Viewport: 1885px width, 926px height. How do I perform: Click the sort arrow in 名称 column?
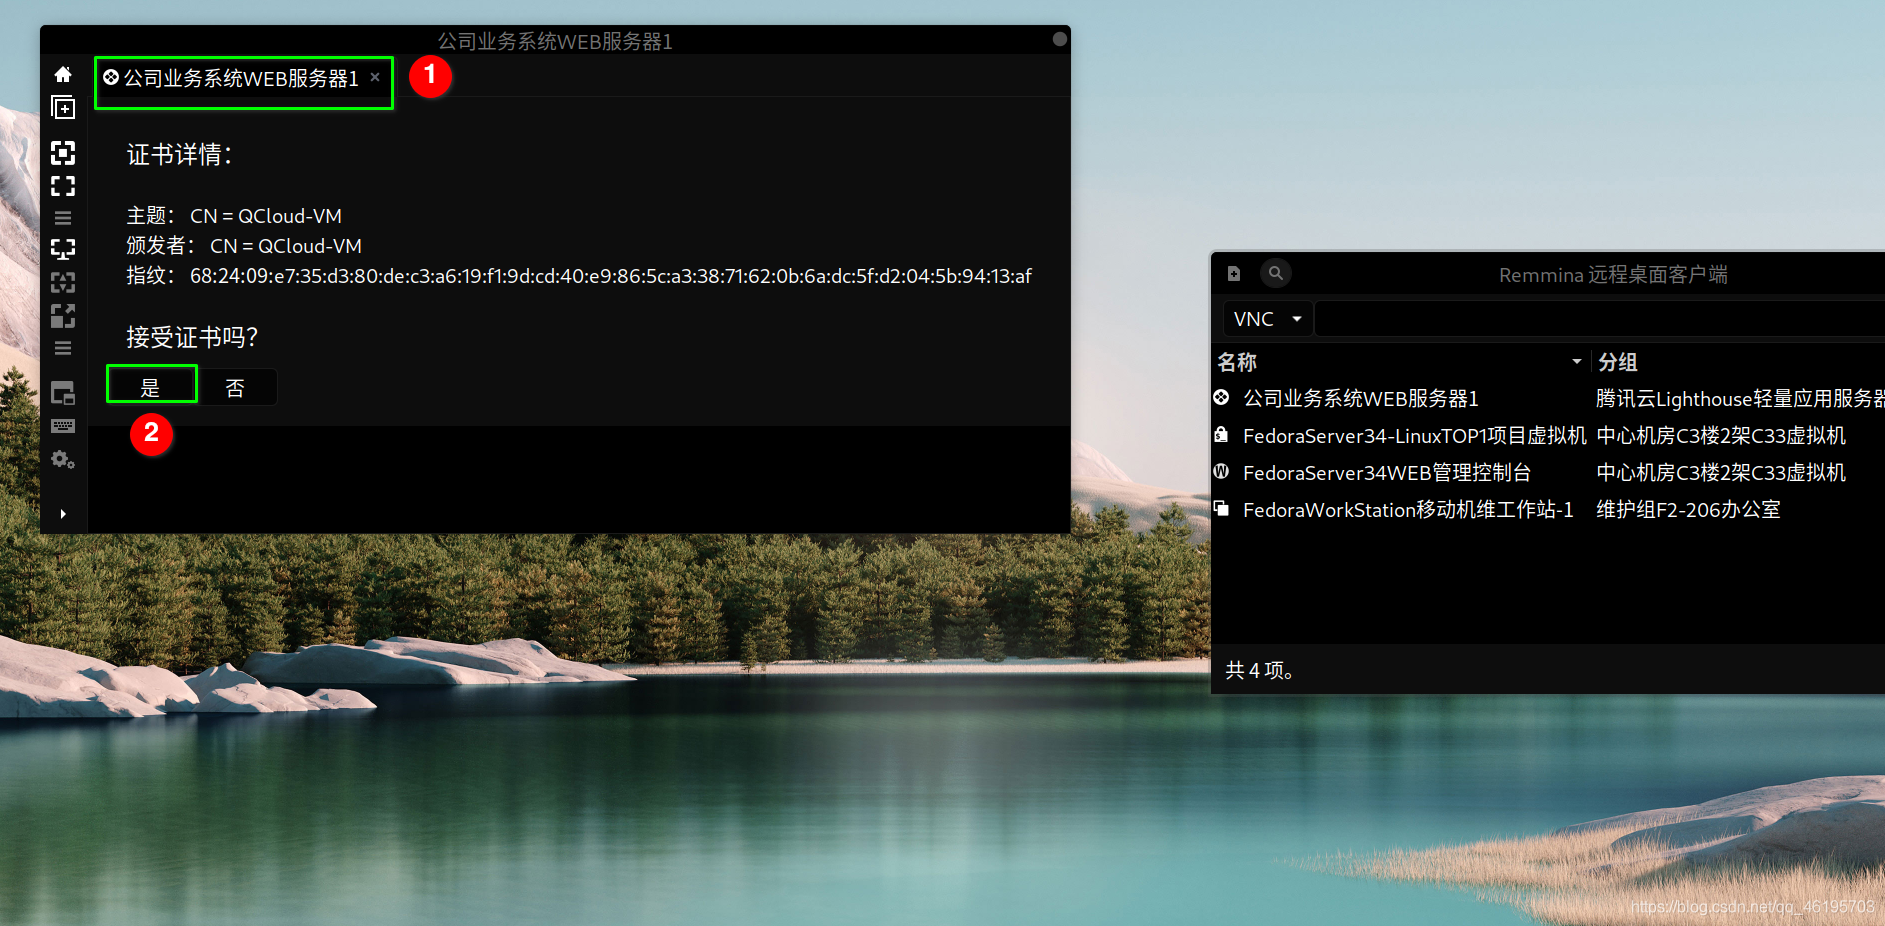(1577, 362)
